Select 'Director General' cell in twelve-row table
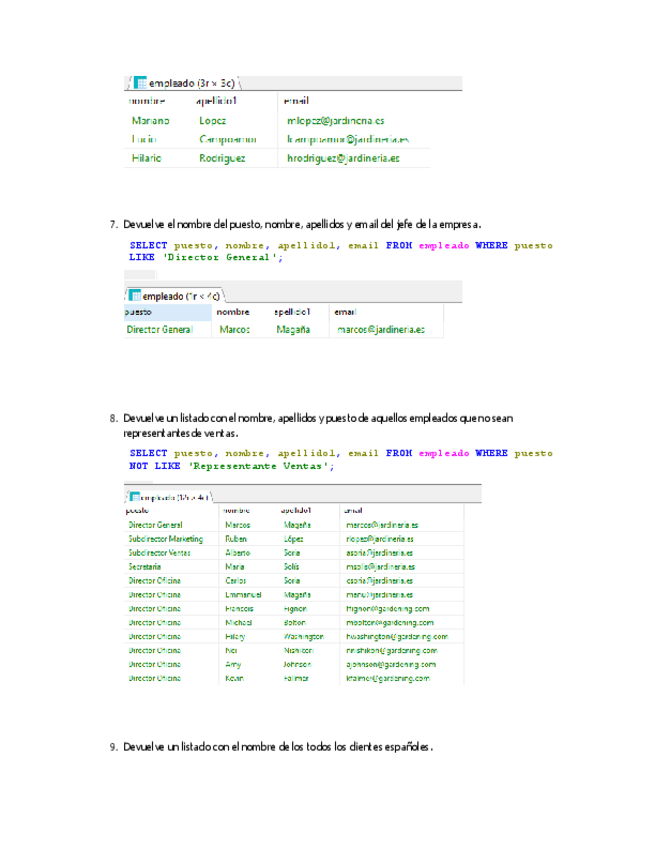This screenshot has width=655, height=848. point(155,525)
